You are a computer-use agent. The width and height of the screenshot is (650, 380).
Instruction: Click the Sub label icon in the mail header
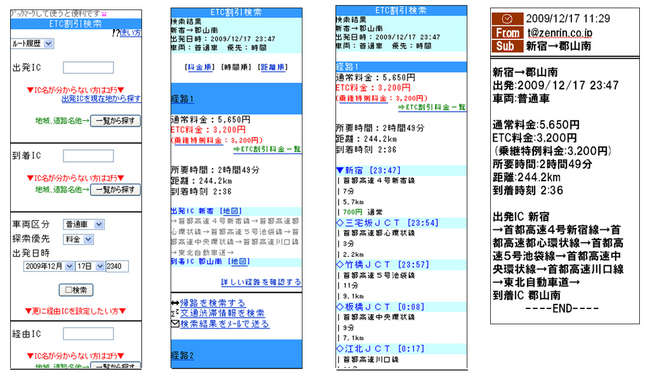click(x=507, y=46)
